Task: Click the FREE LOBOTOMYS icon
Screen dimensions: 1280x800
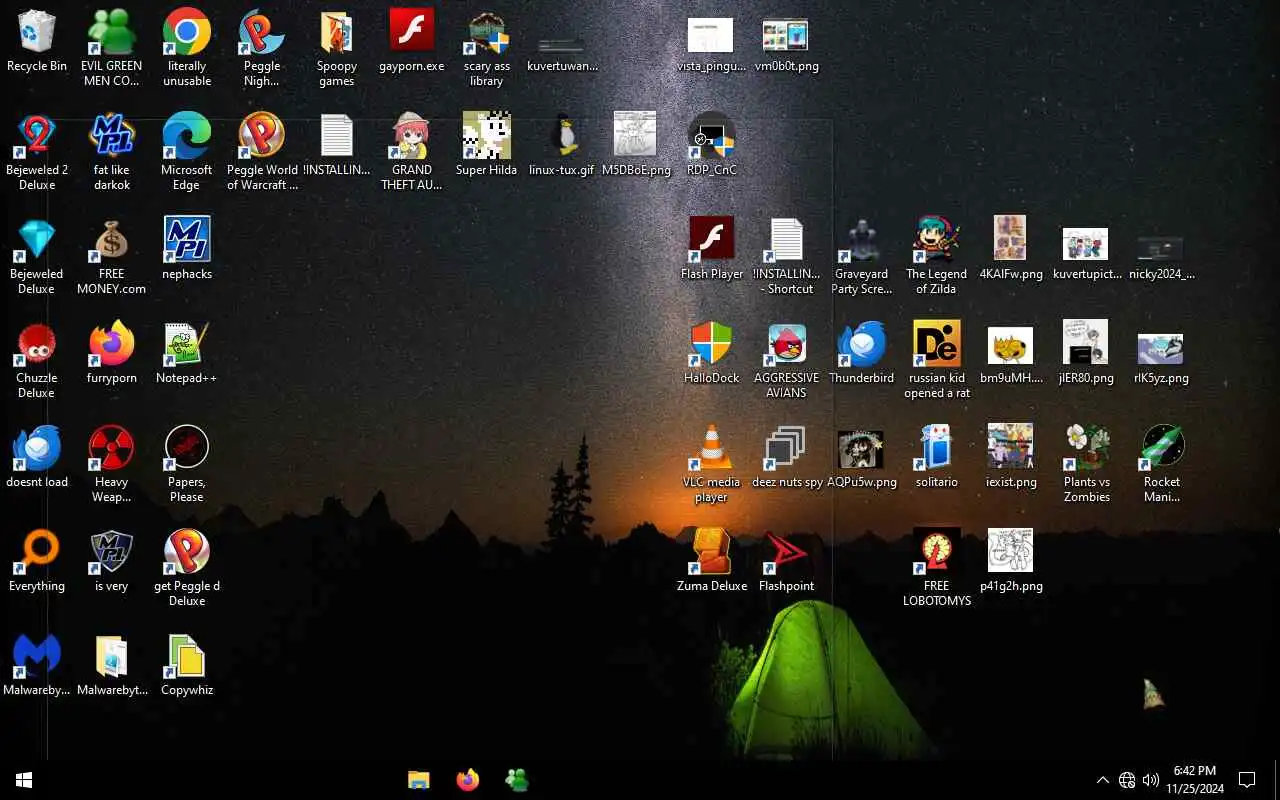Action: [937, 552]
